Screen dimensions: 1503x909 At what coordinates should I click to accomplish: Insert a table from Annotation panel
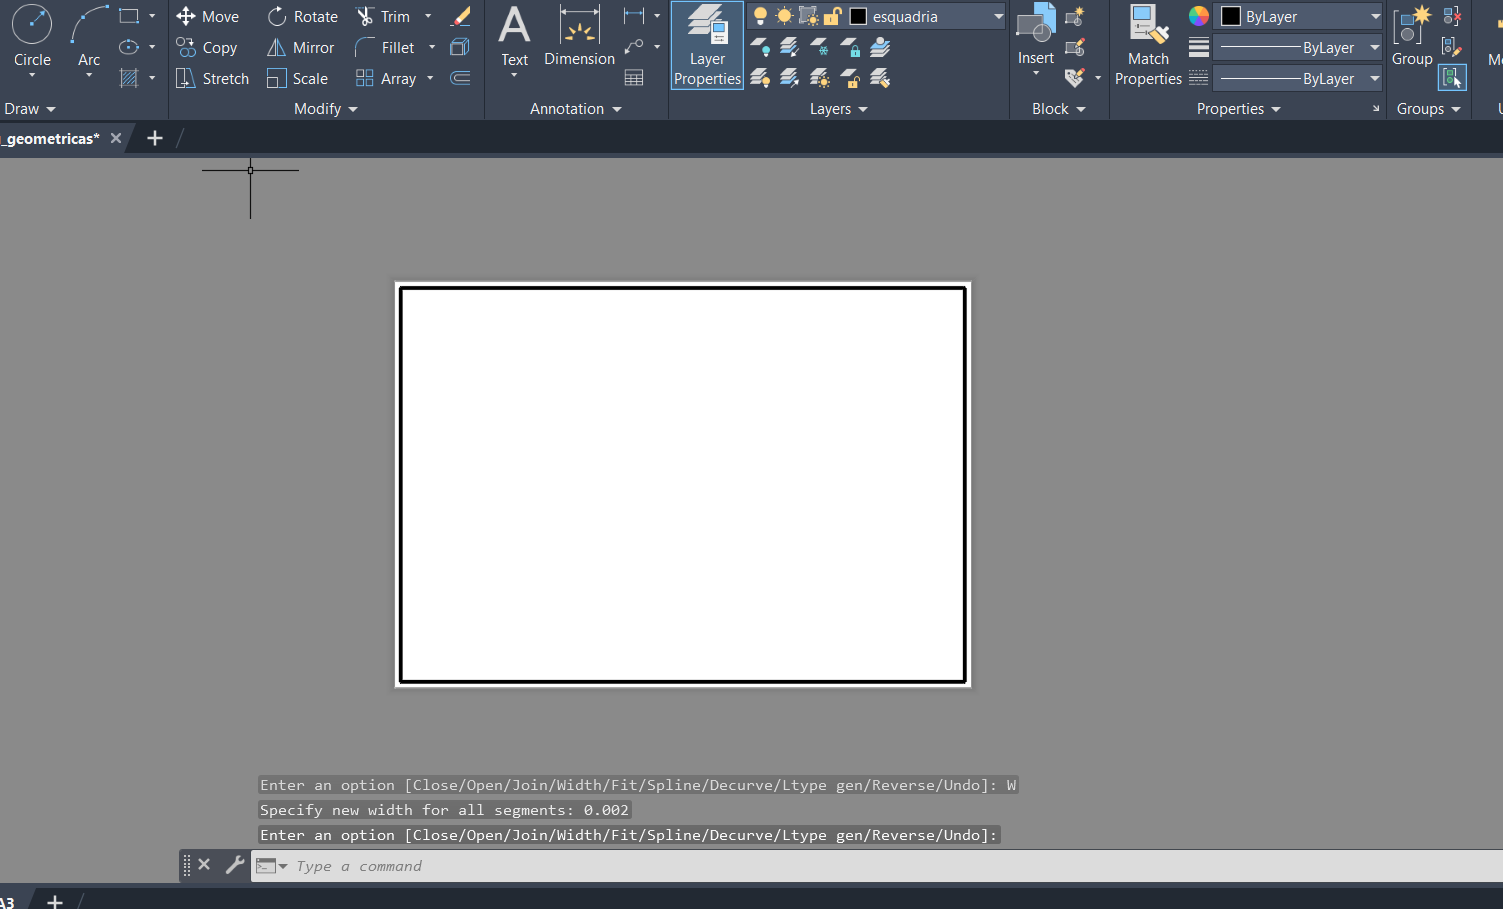tap(634, 78)
